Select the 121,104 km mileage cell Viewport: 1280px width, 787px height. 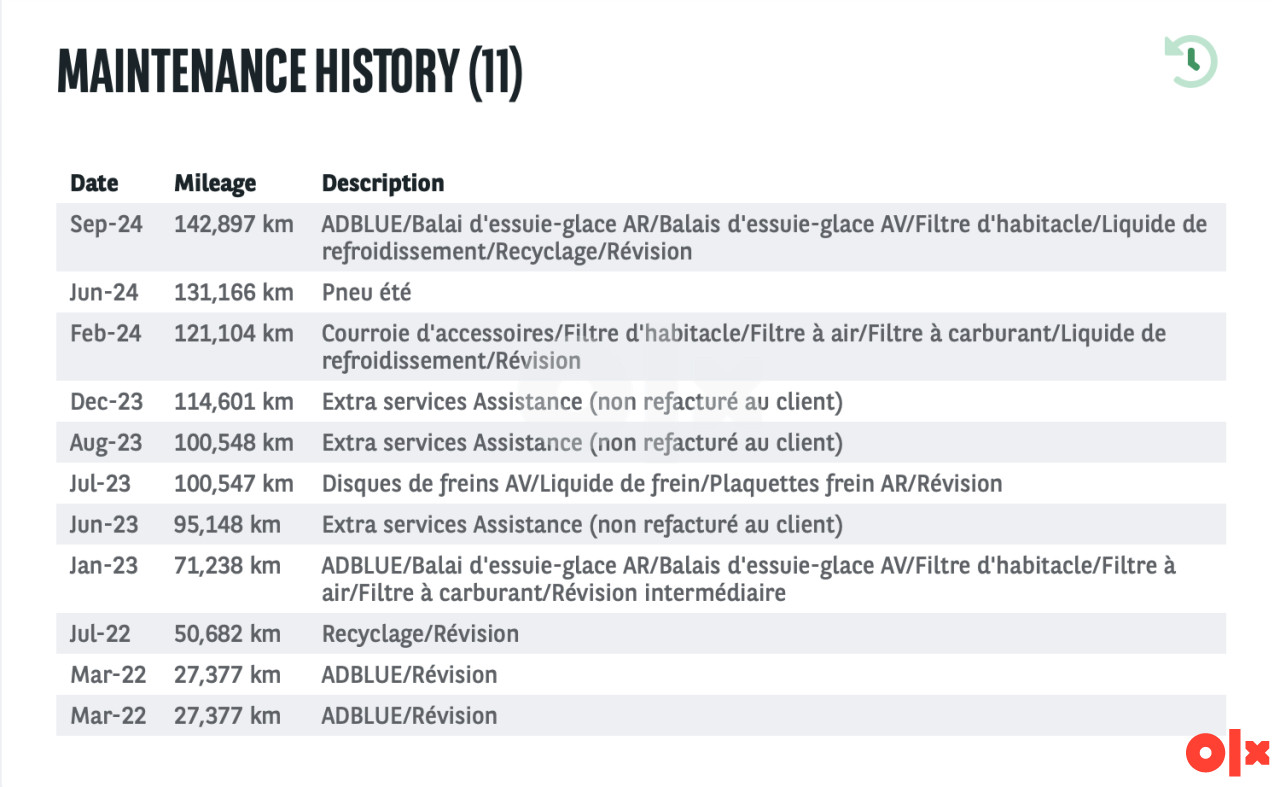coord(234,334)
